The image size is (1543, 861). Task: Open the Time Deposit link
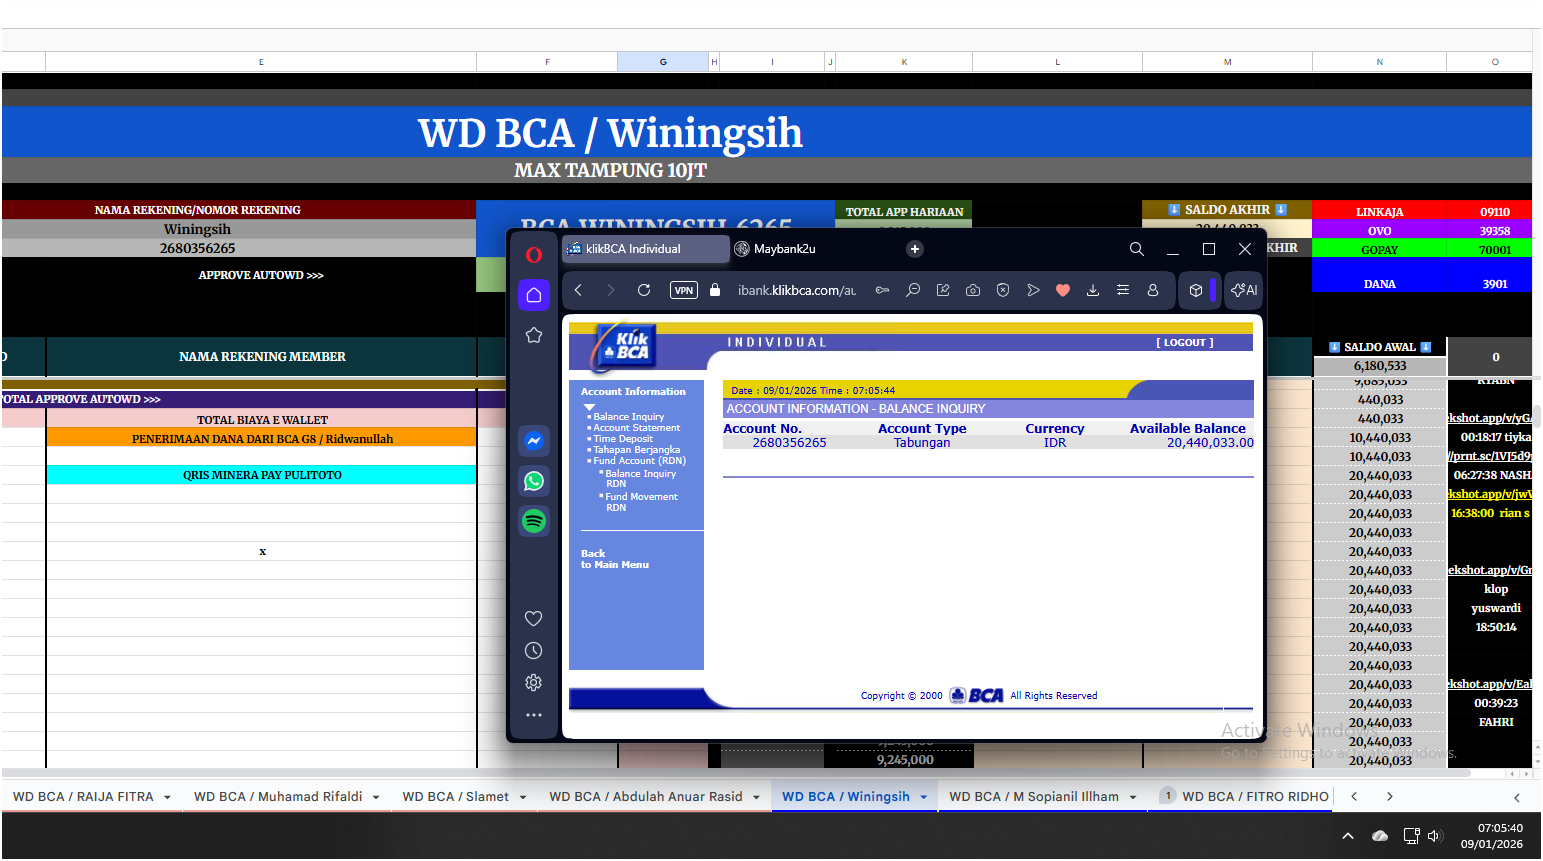[623, 439]
